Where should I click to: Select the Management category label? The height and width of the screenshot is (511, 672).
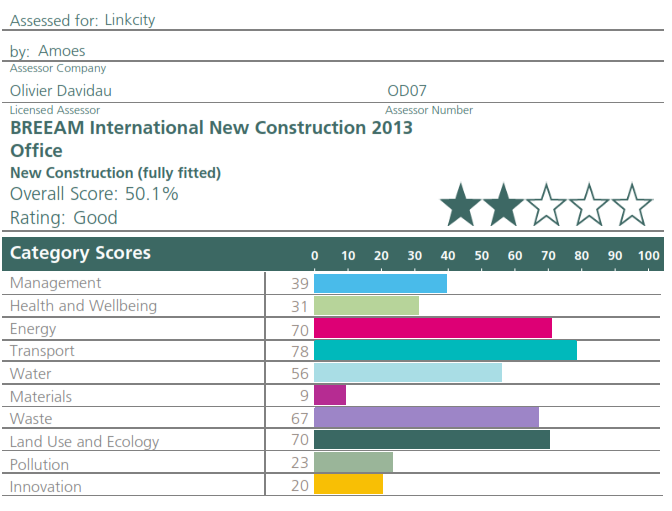(55, 283)
